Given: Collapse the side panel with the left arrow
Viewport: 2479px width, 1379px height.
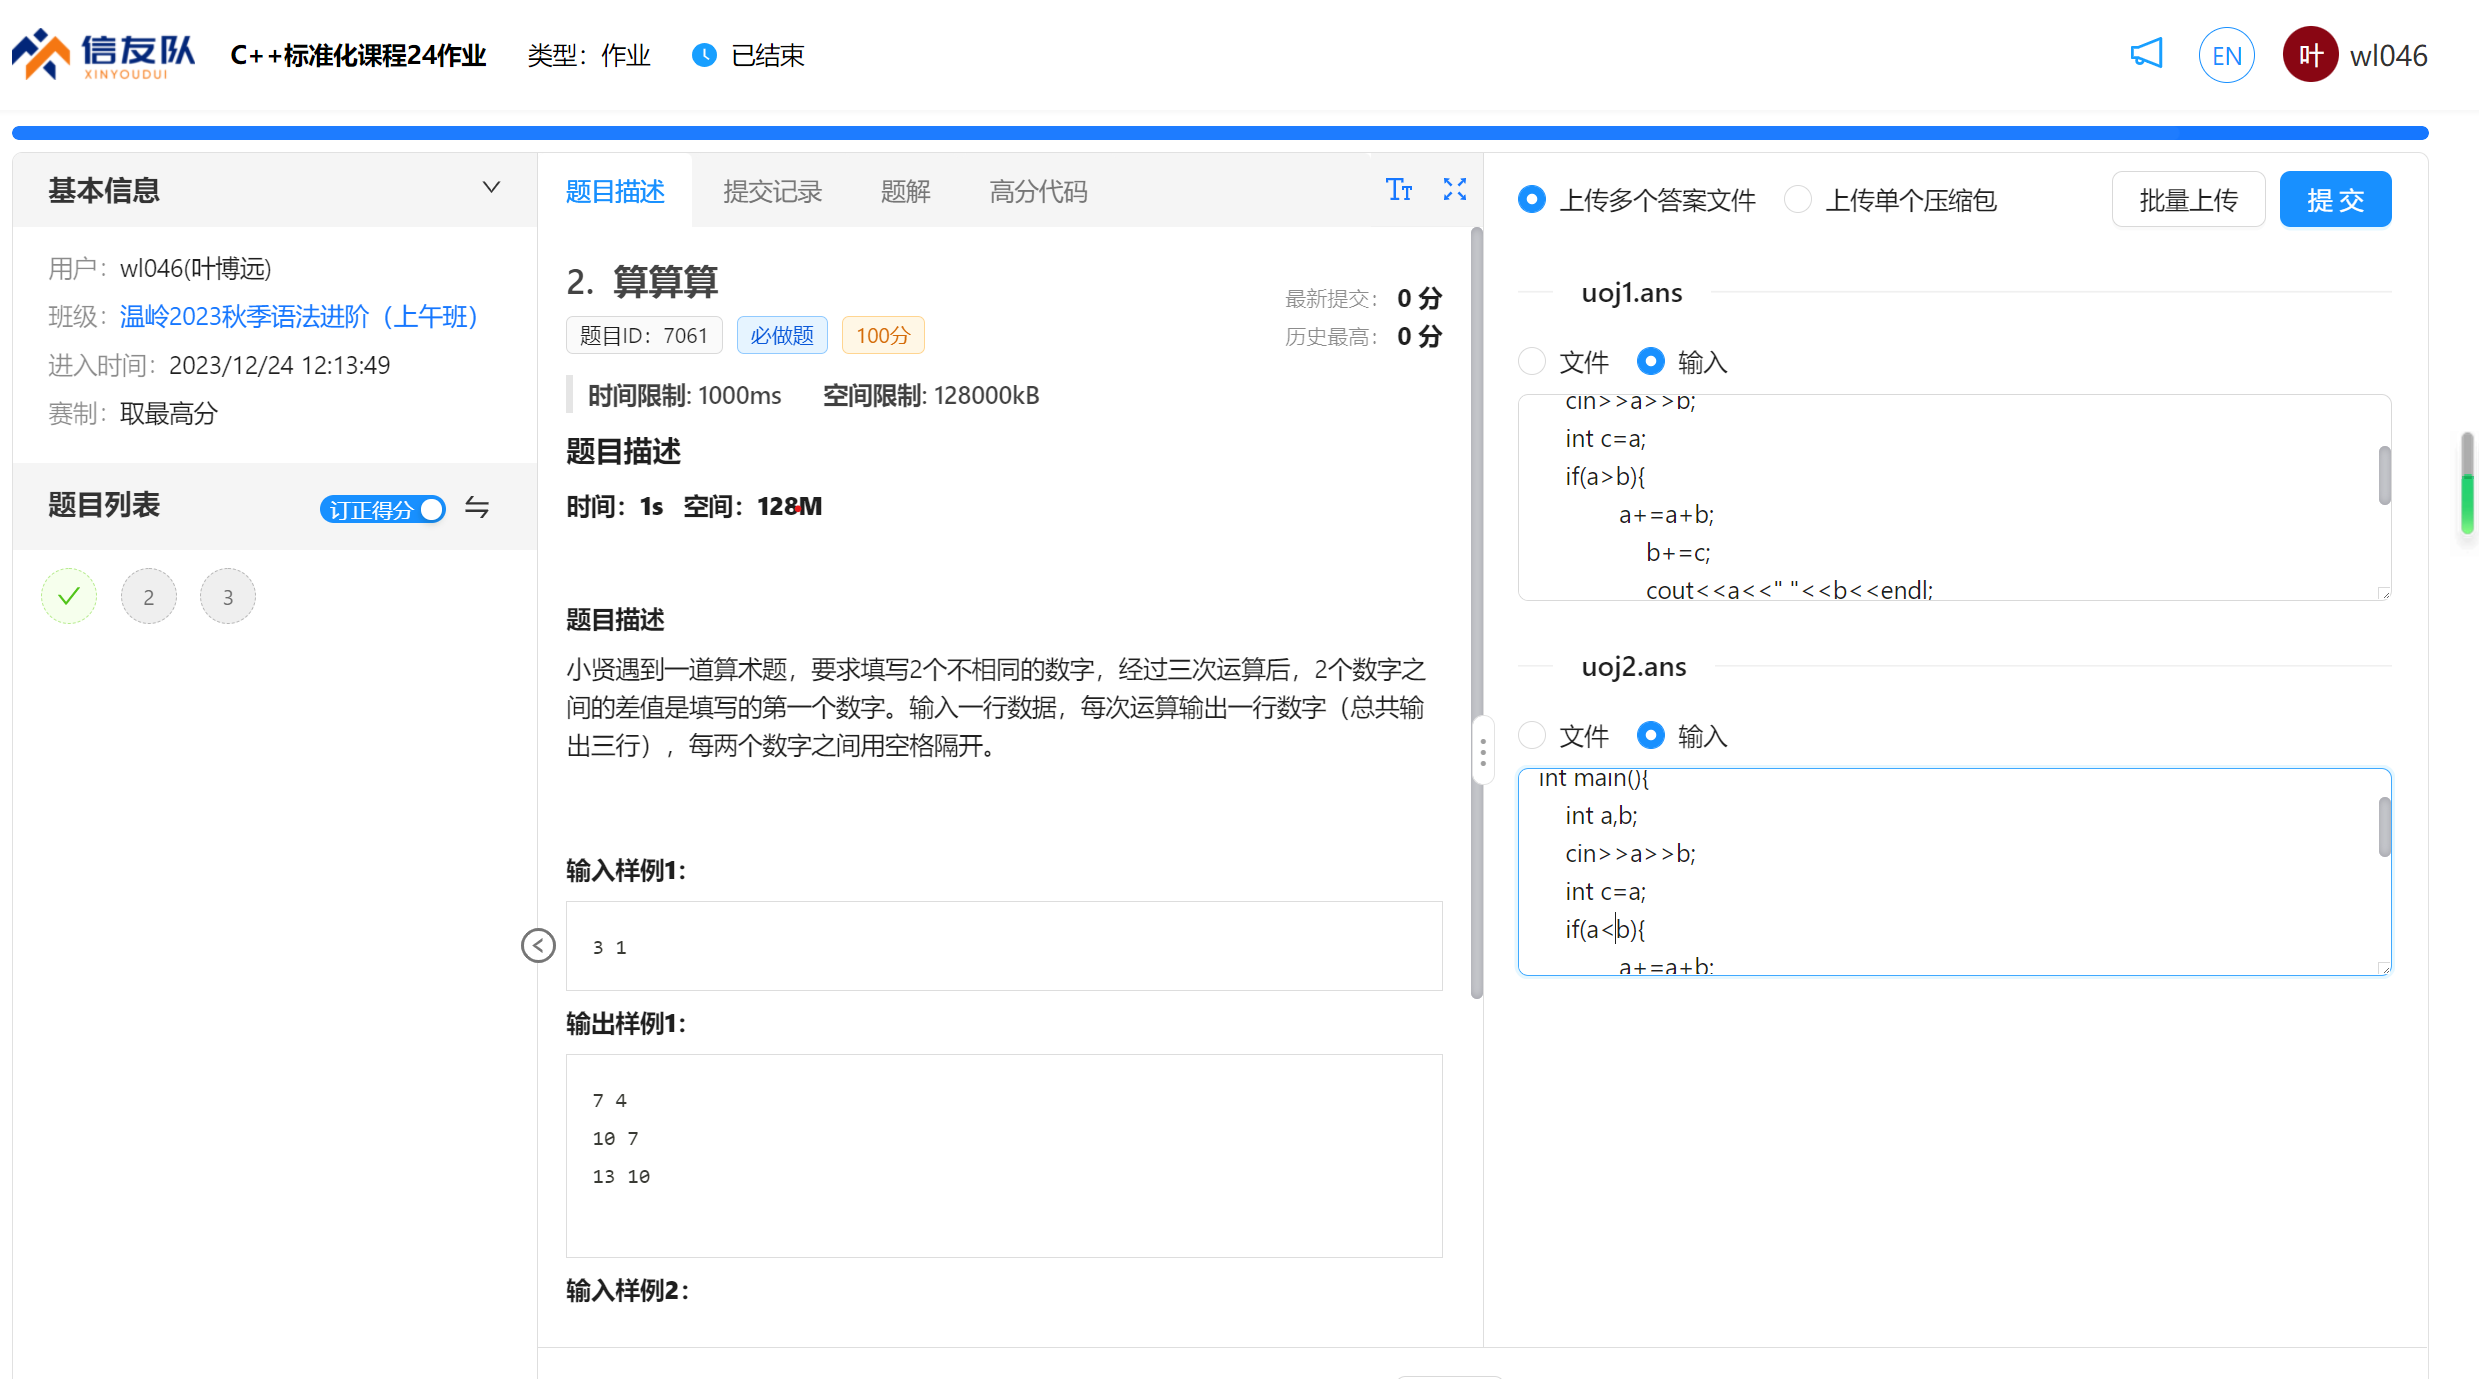Looking at the screenshot, I should (538, 945).
